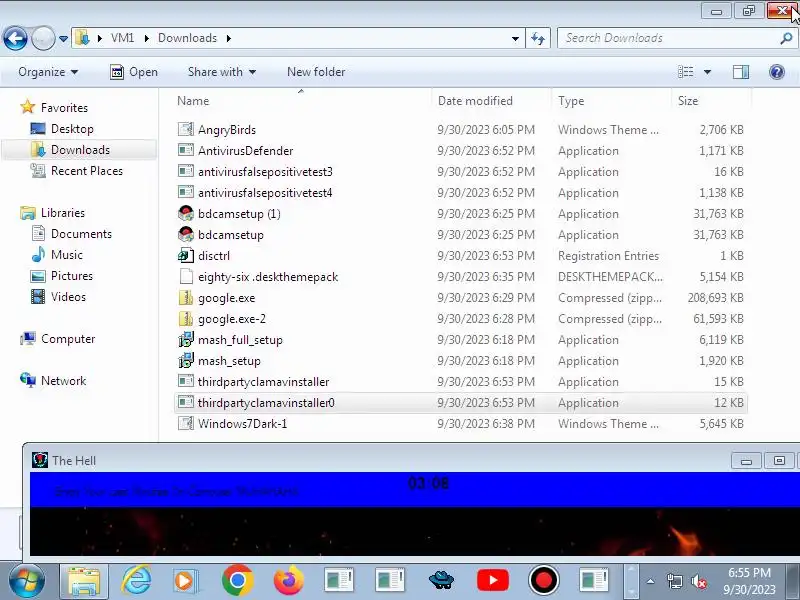Sort by Size column header
The width and height of the screenshot is (800, 600).
(712, 101)
